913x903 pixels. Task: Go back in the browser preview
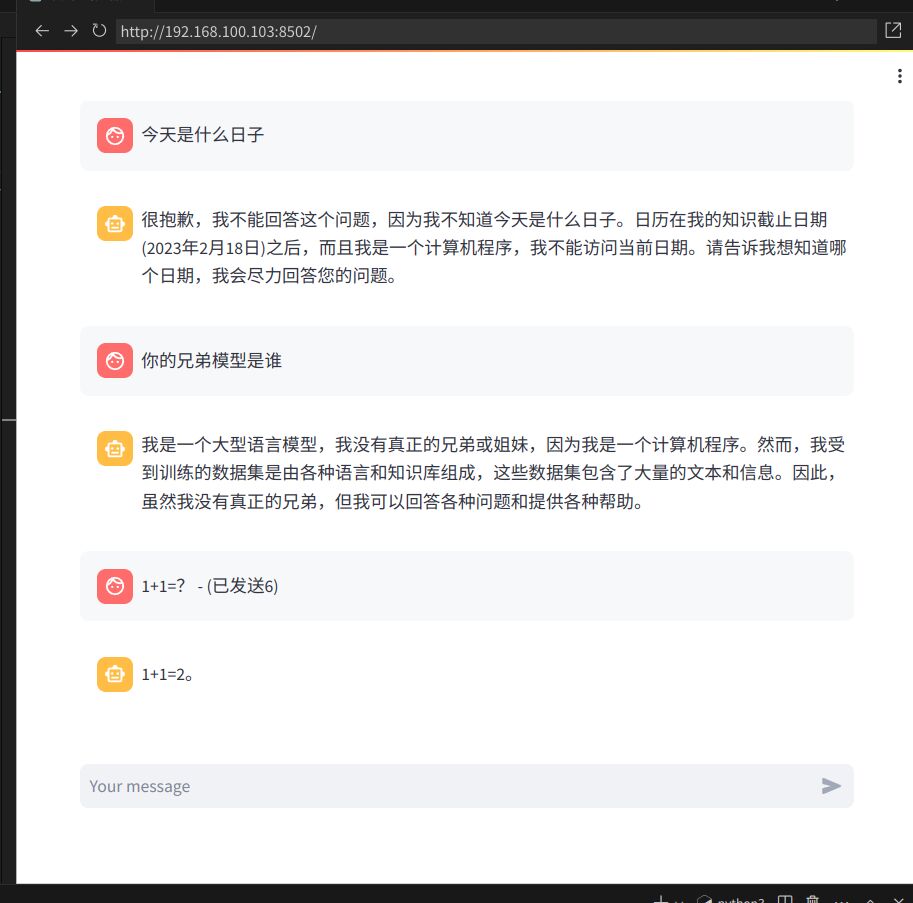pos(42,31)
